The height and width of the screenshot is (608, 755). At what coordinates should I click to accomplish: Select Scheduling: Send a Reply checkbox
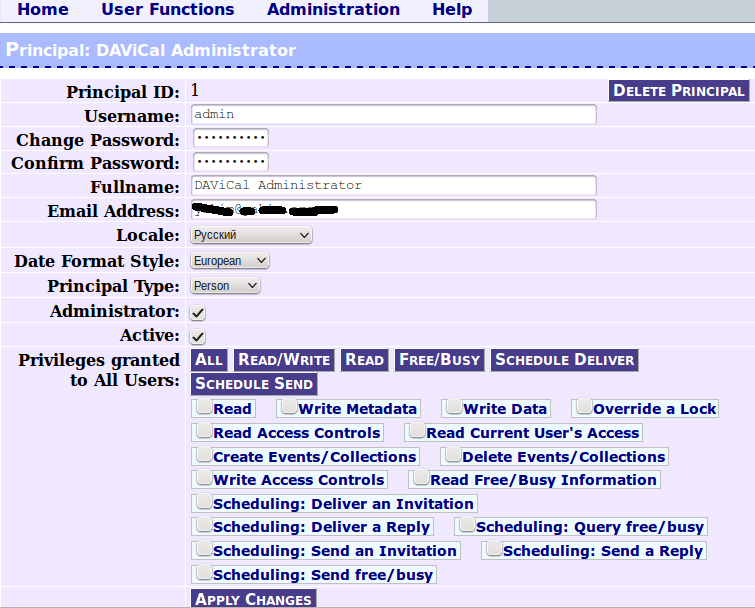click(494, 548)
